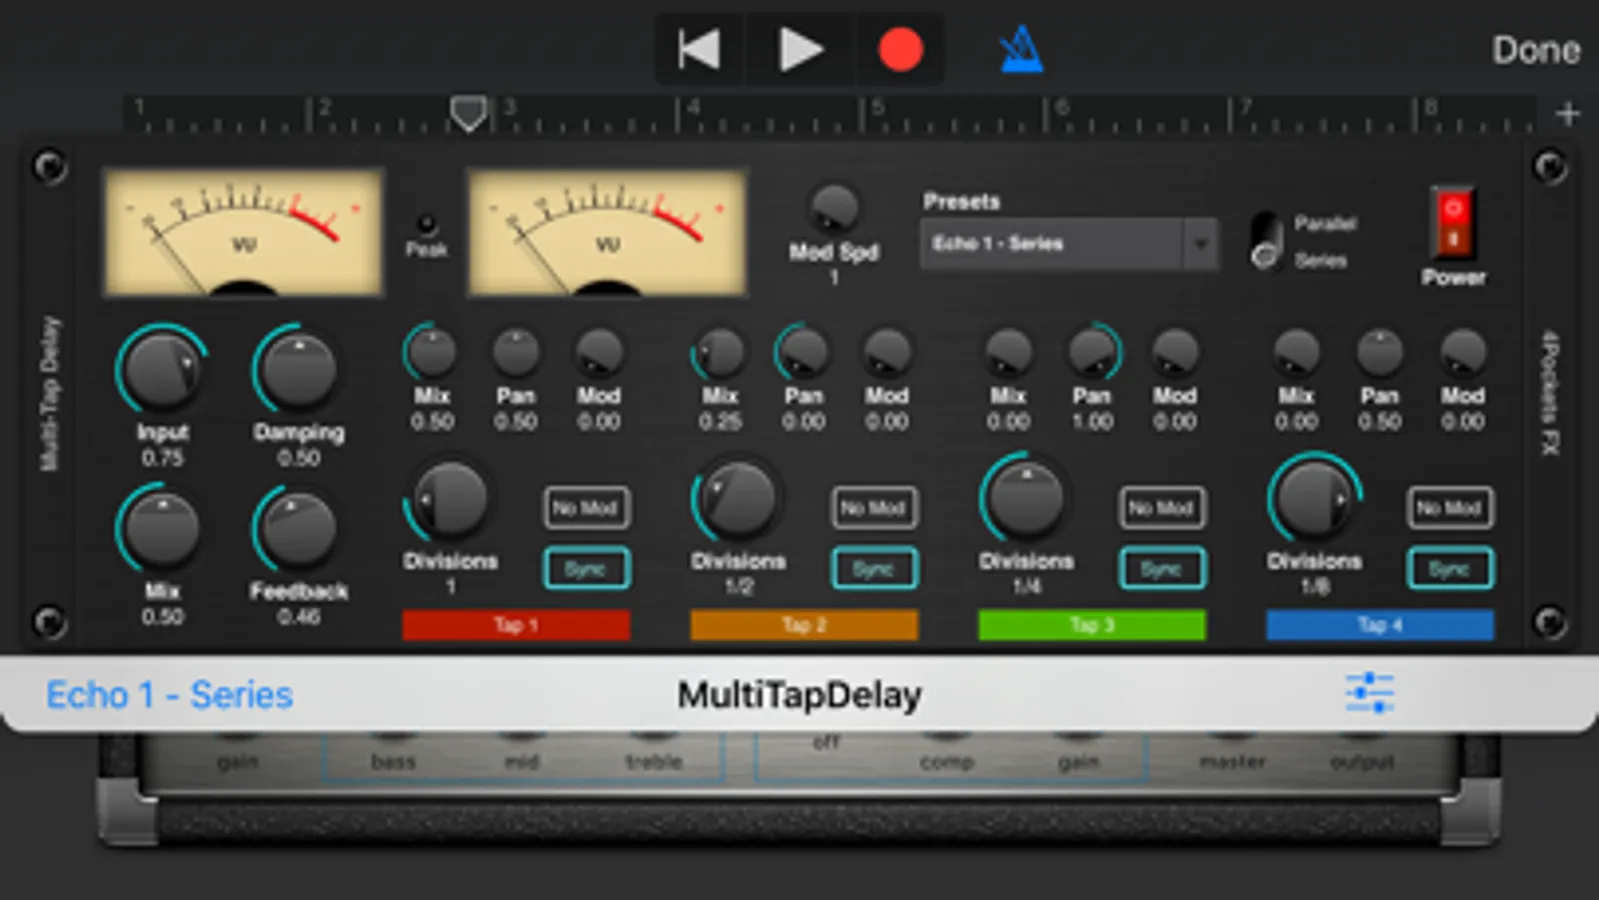Click the Tap 4 Divisions knob

(x=1314, y=500)
